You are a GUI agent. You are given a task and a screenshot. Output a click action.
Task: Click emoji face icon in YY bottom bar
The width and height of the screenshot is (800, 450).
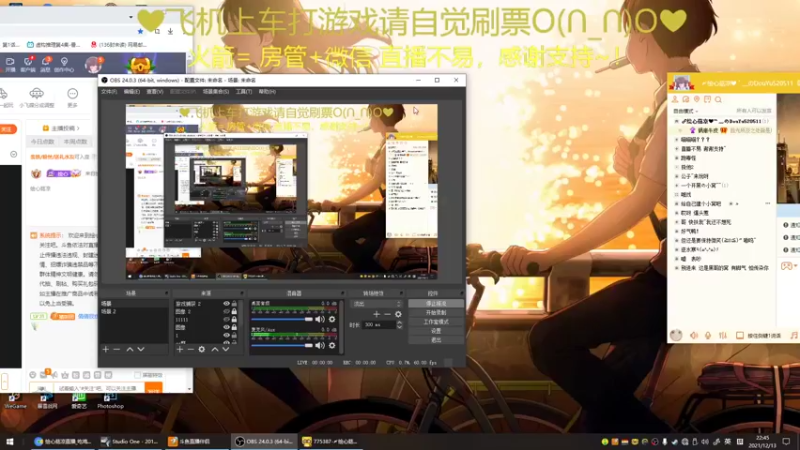(x=676, y=335)
